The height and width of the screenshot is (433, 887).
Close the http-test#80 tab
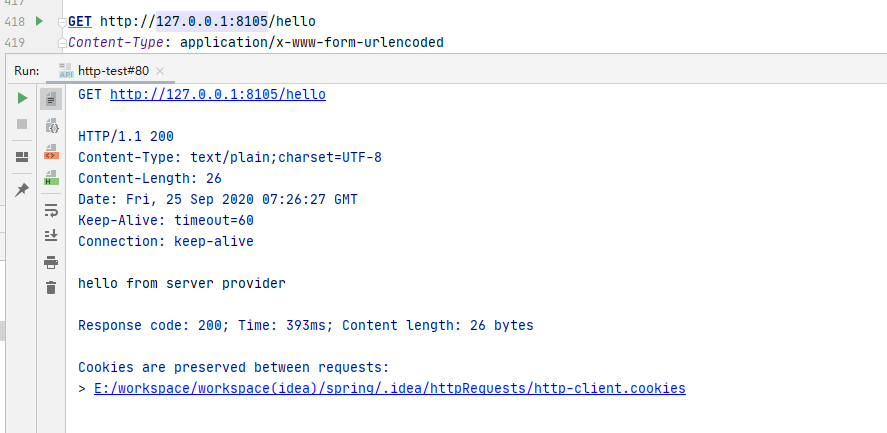pyautogui.click(x=160, y=71)
